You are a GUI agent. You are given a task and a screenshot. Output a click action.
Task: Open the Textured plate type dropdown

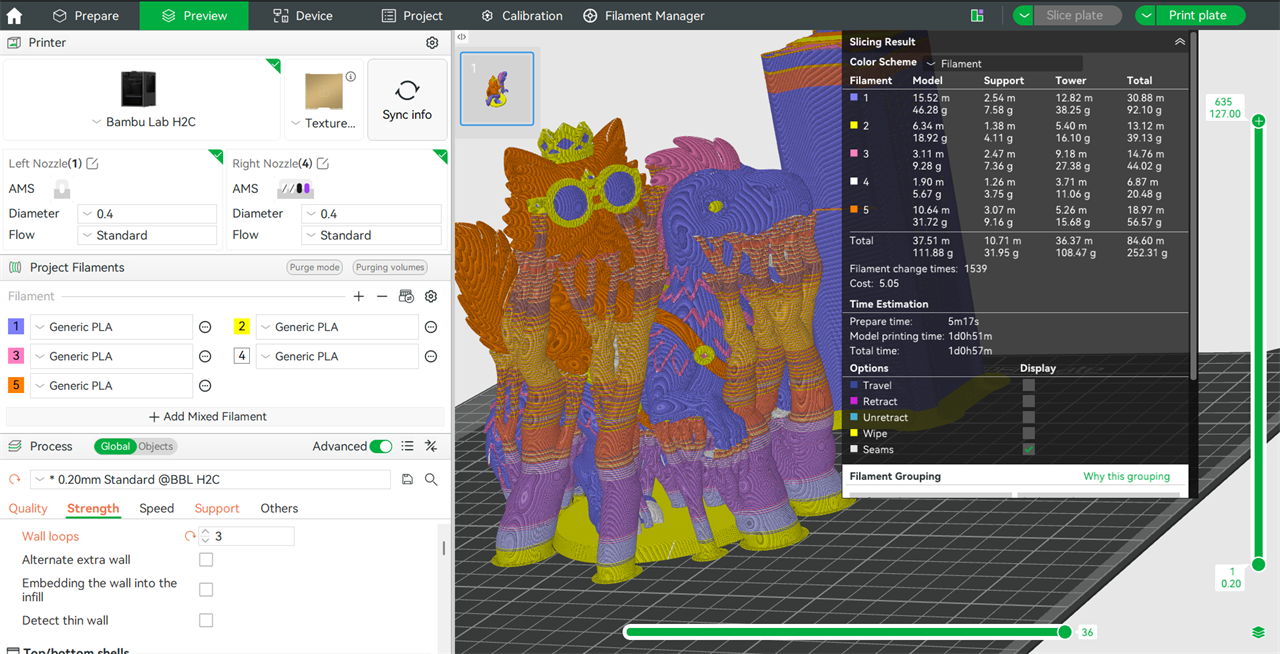click(323, 123)
